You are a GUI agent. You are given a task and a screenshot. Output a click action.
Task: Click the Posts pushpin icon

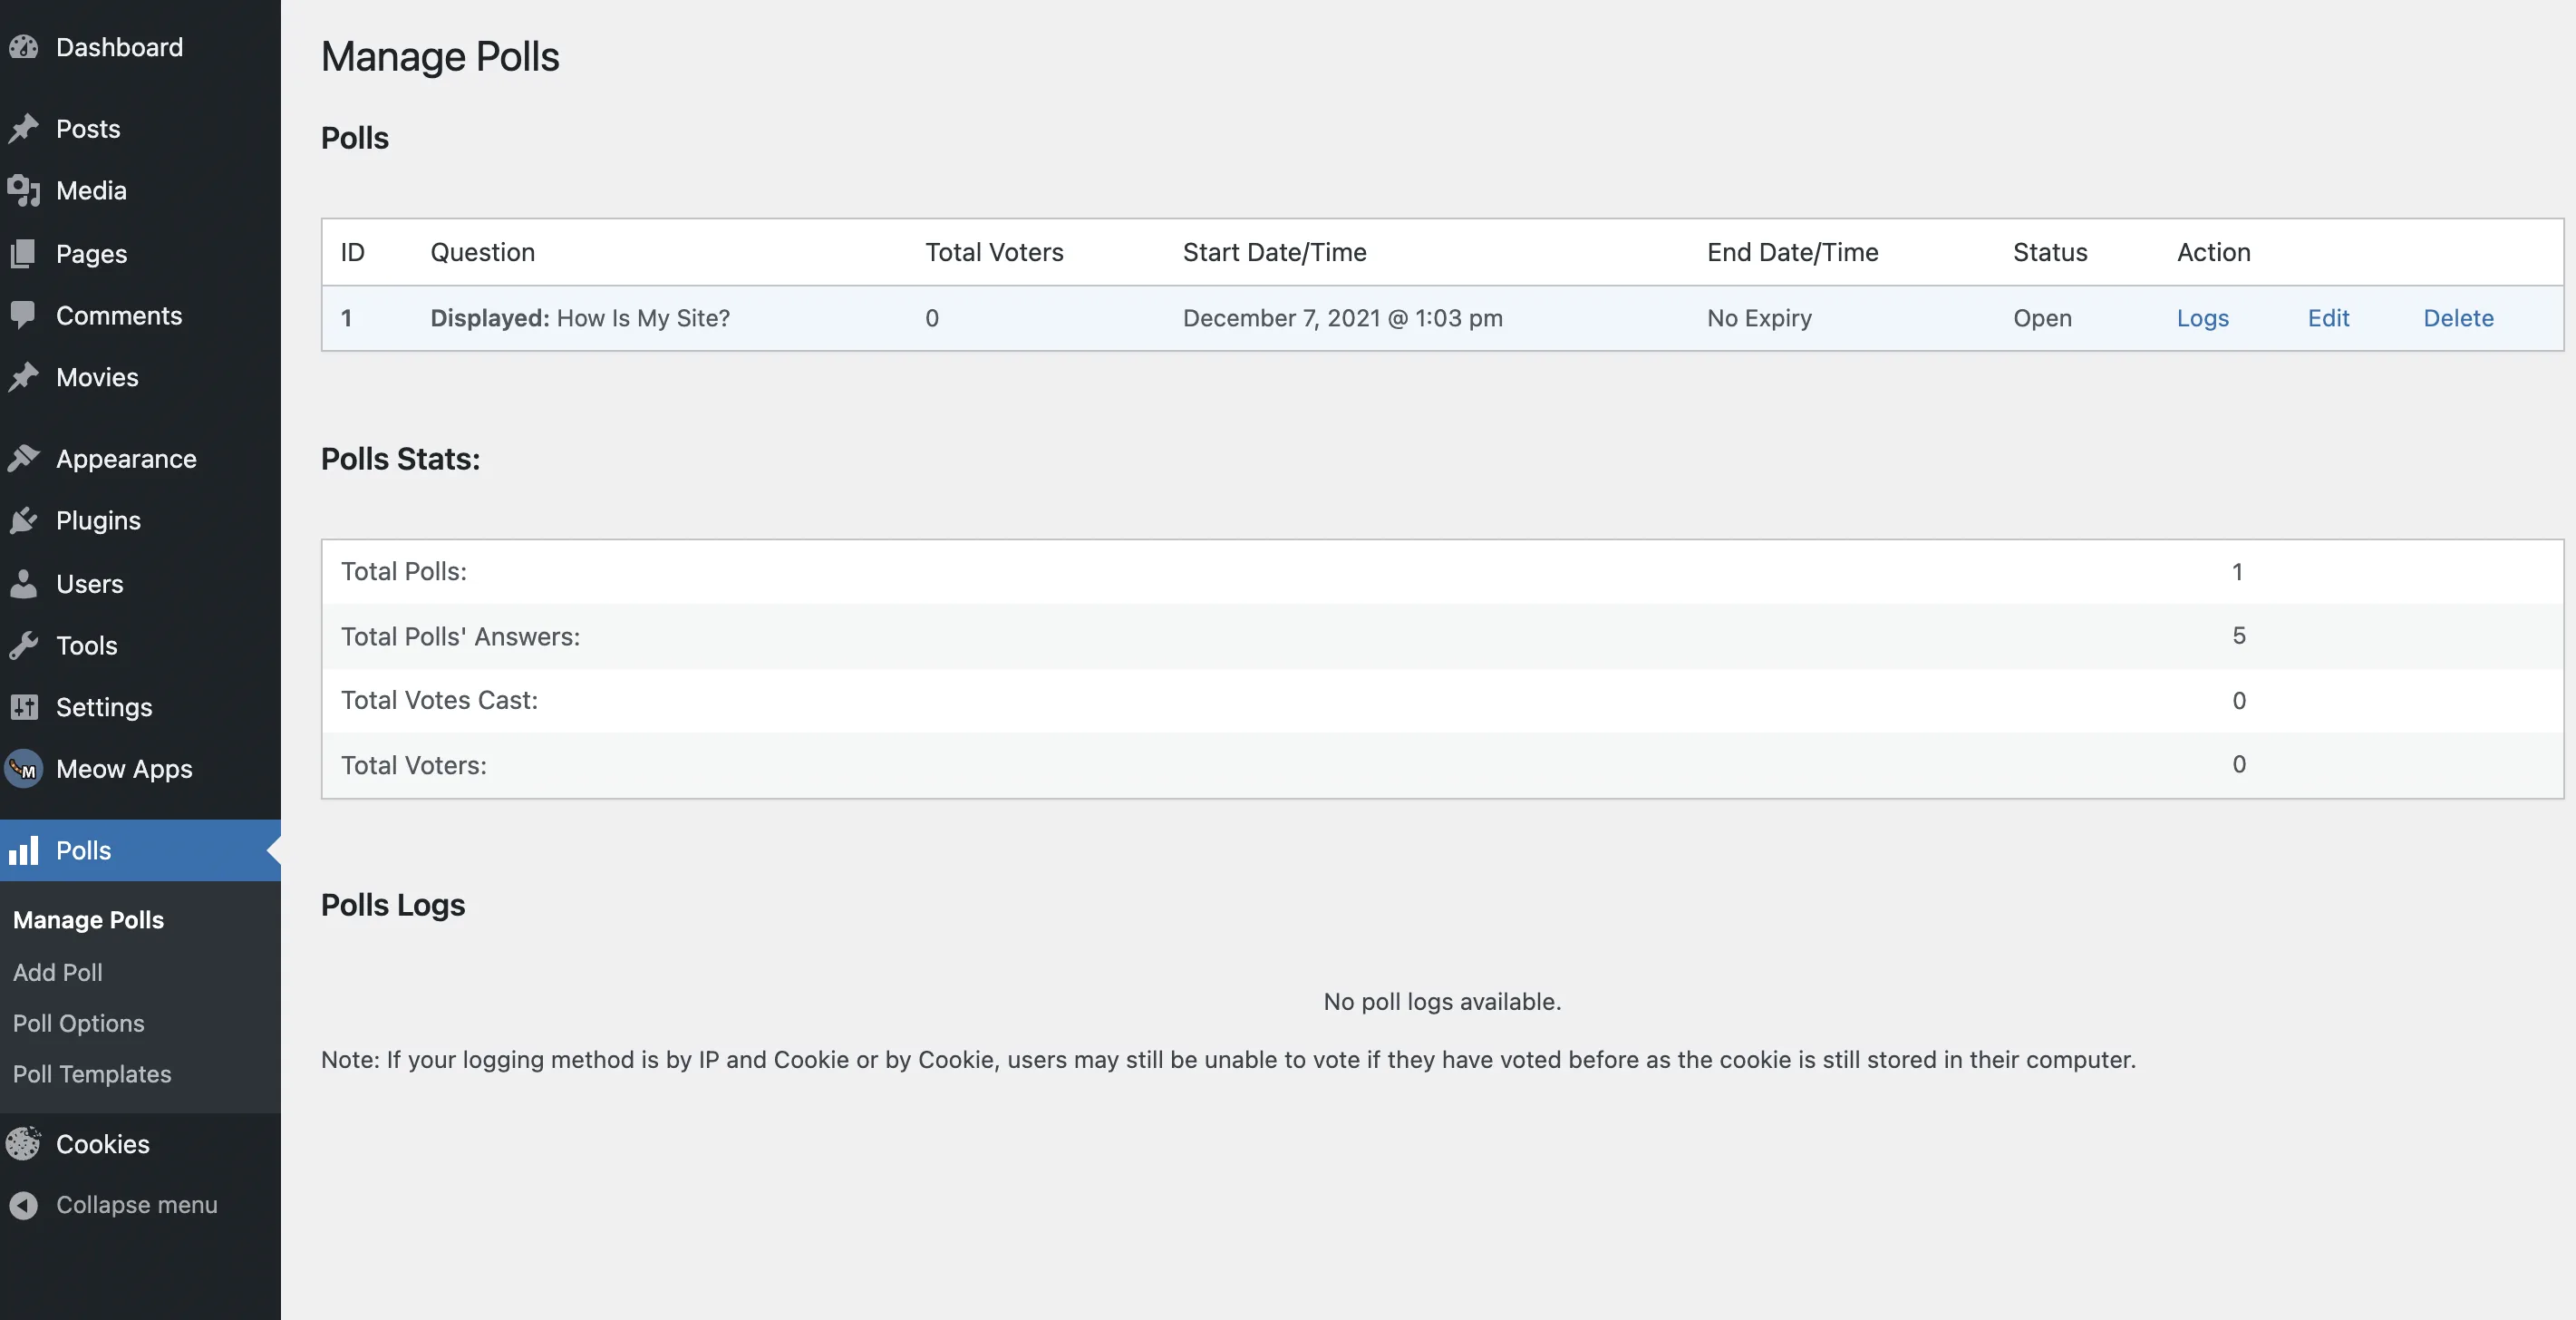24,129
